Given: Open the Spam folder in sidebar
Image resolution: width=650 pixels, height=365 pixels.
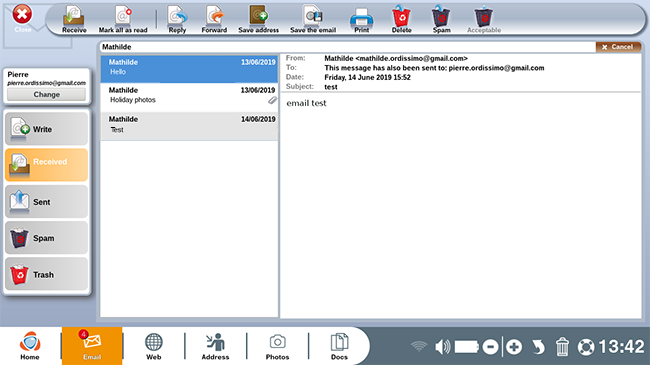Looking at the screenshot, I should coord(46,238).
